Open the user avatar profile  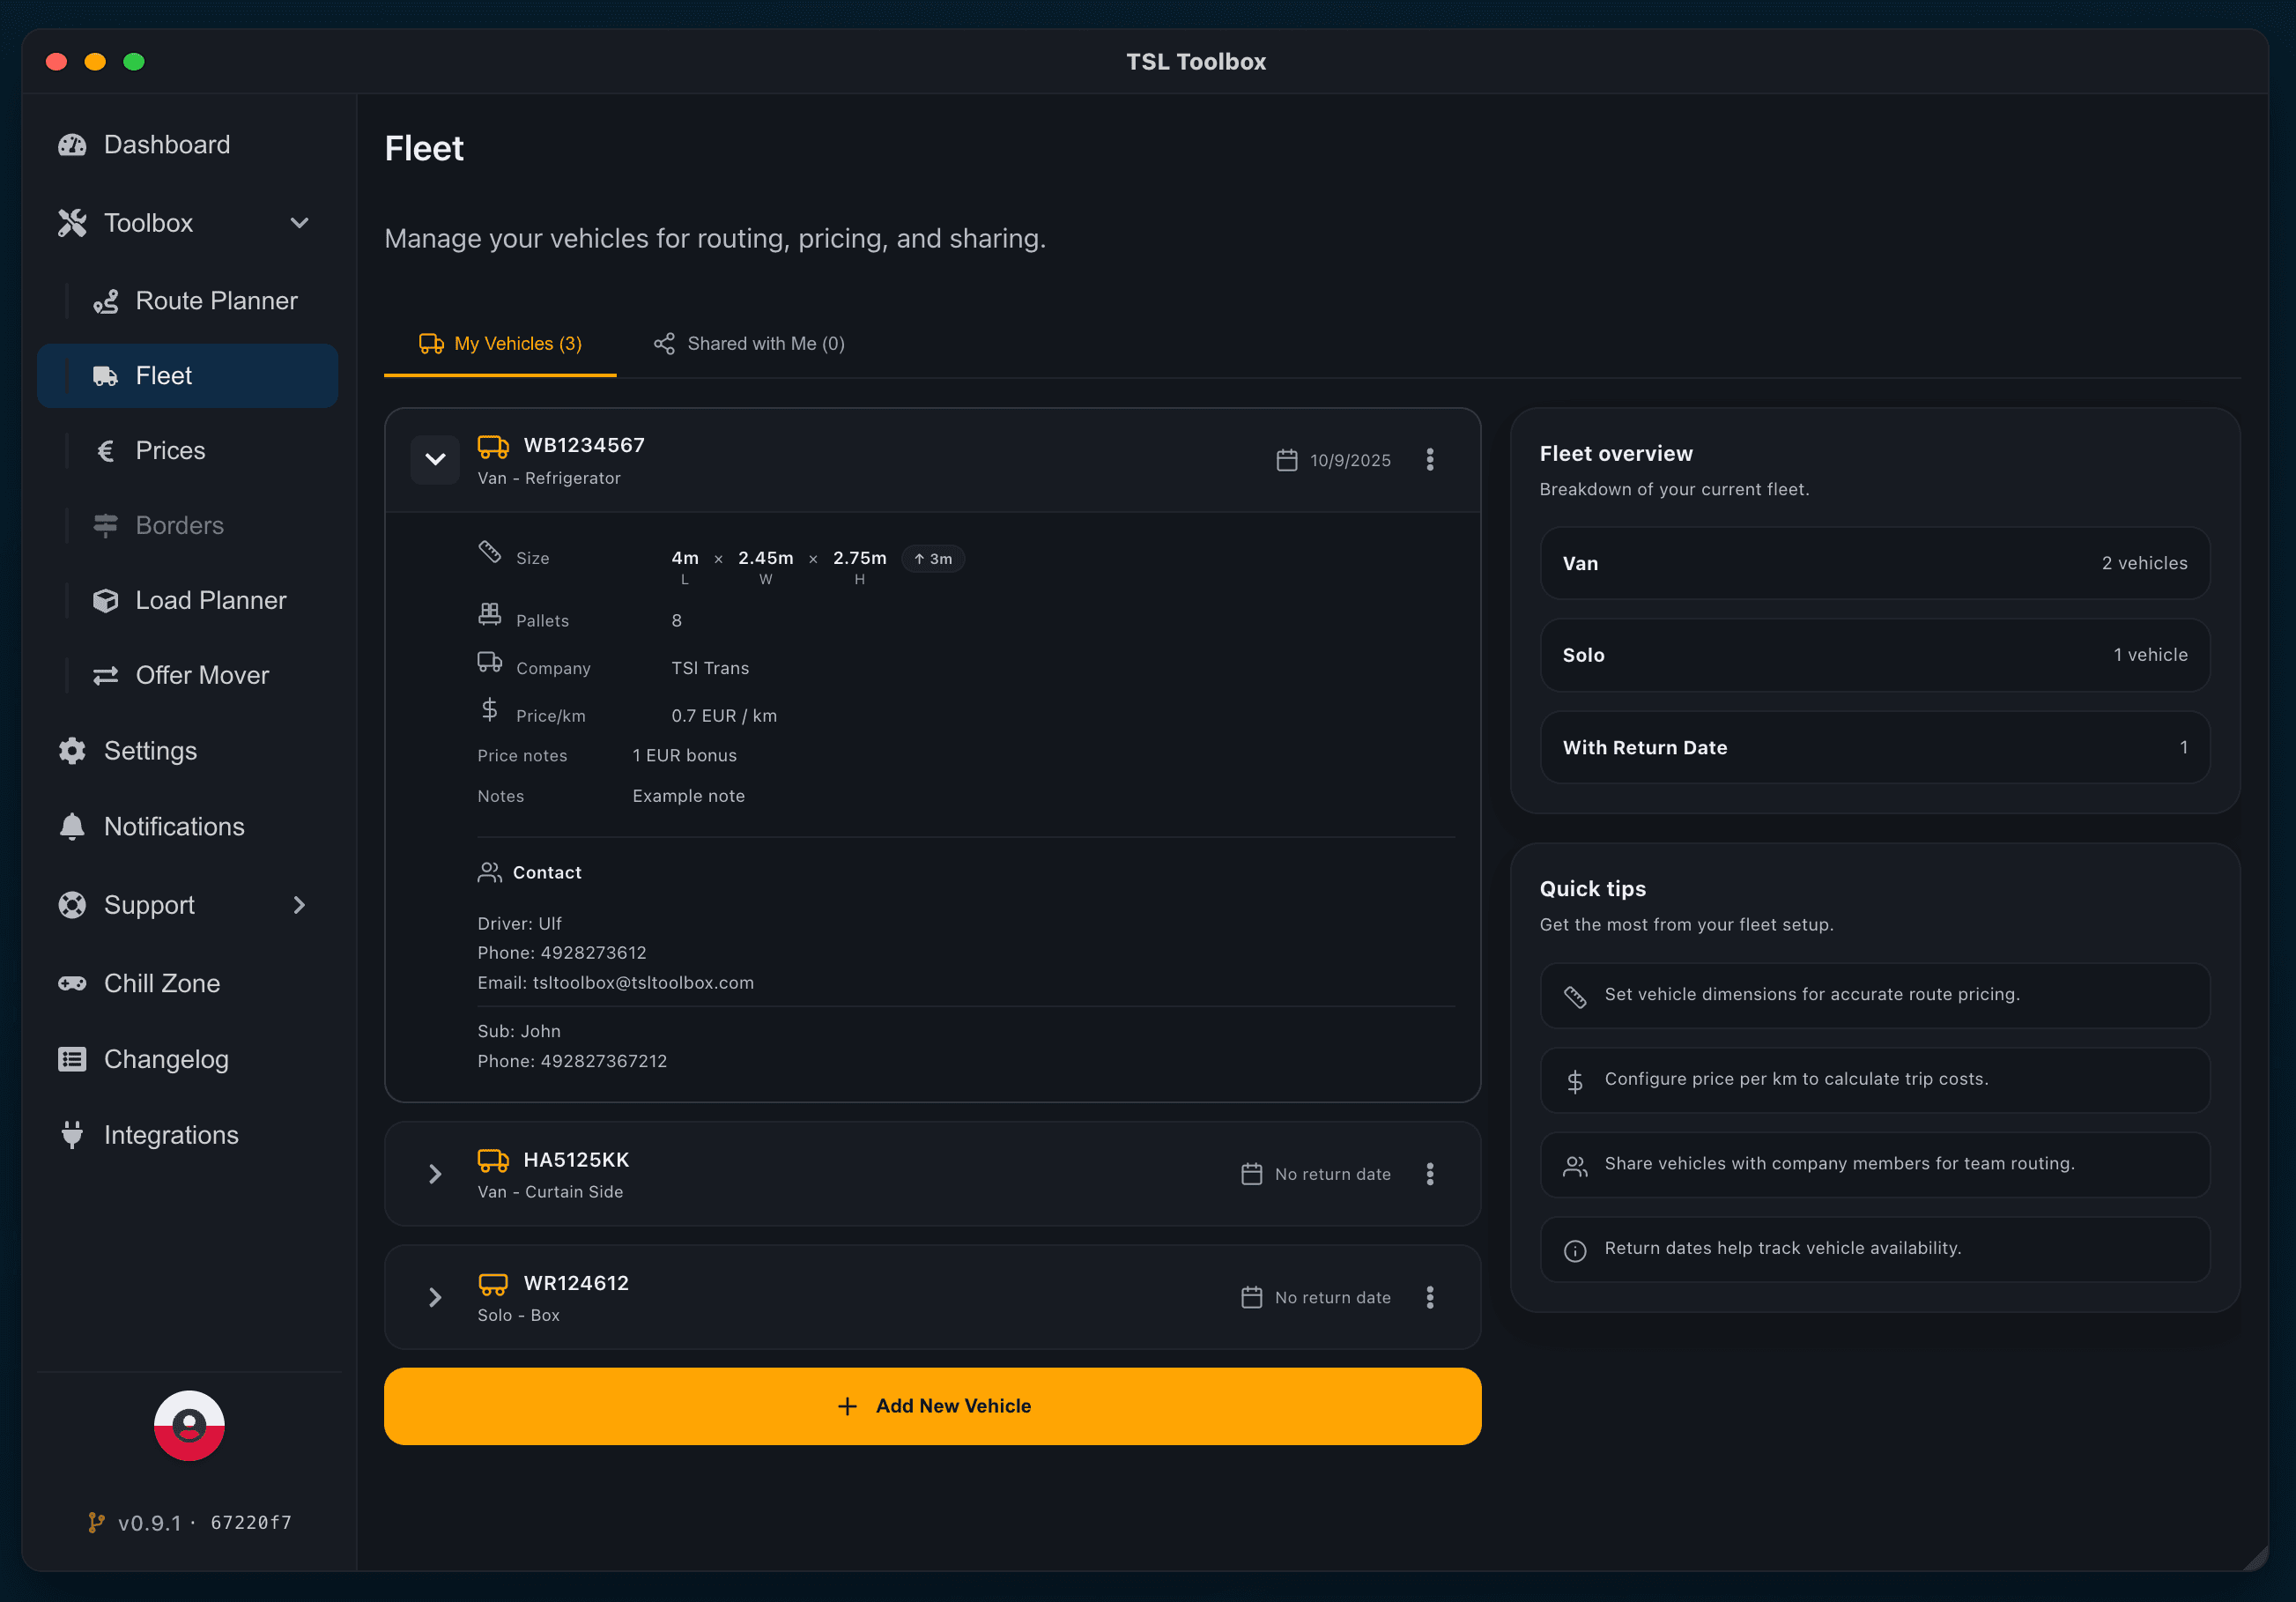[189, 1425]
